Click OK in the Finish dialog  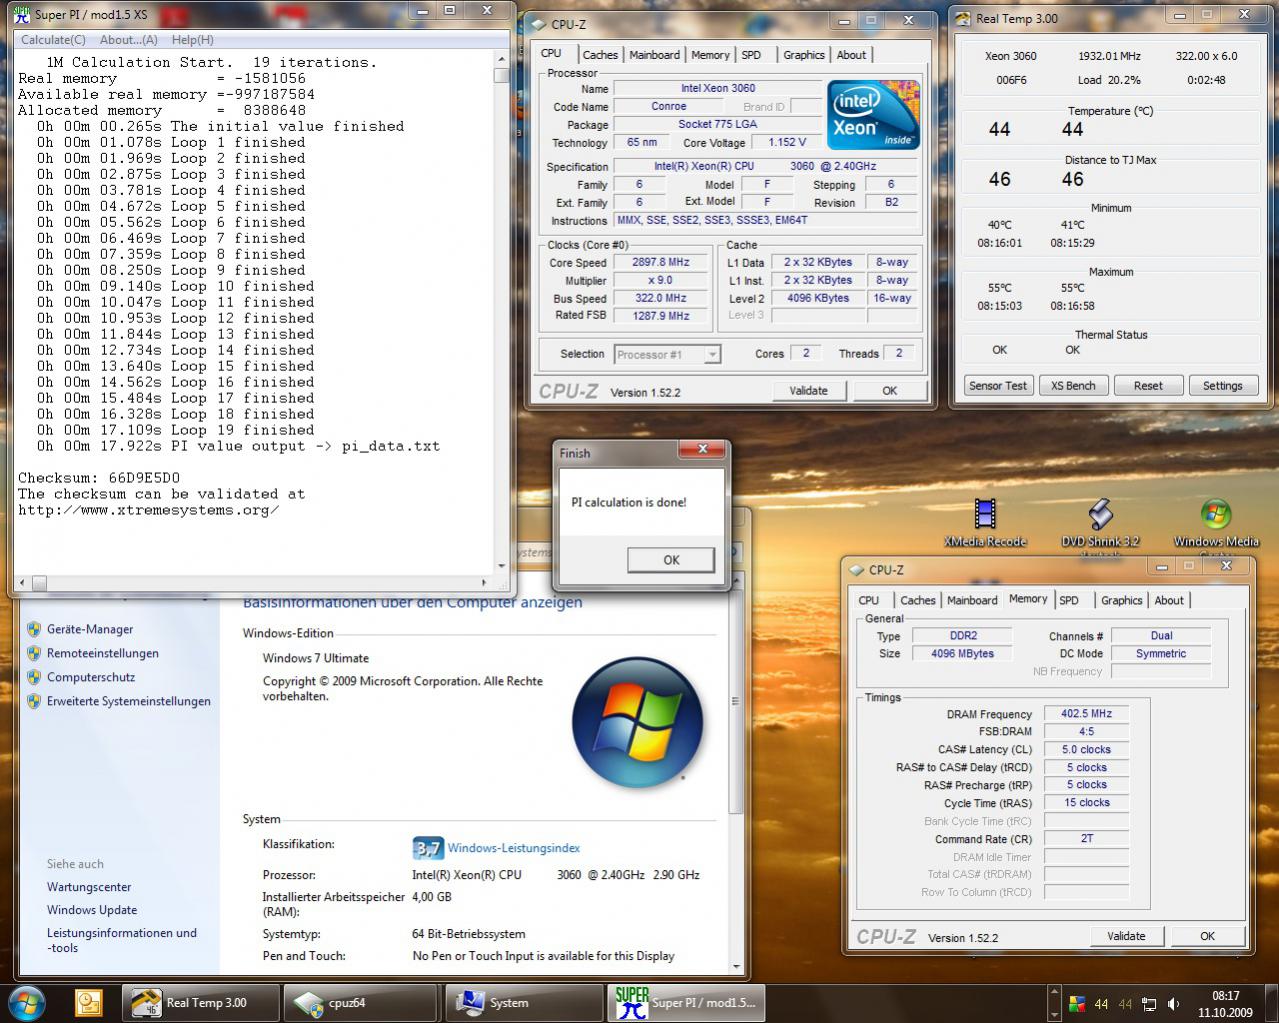[x=671, y=560]
